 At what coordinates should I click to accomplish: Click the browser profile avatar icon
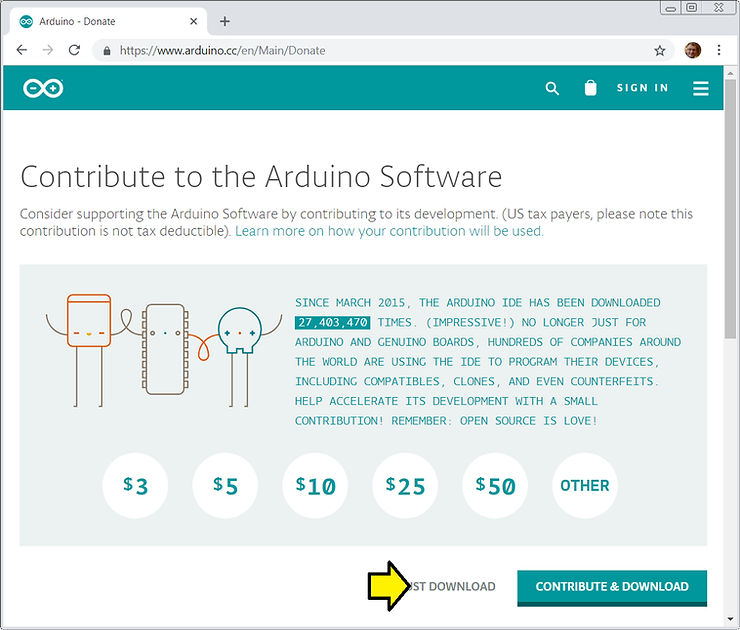click(693, 50)
